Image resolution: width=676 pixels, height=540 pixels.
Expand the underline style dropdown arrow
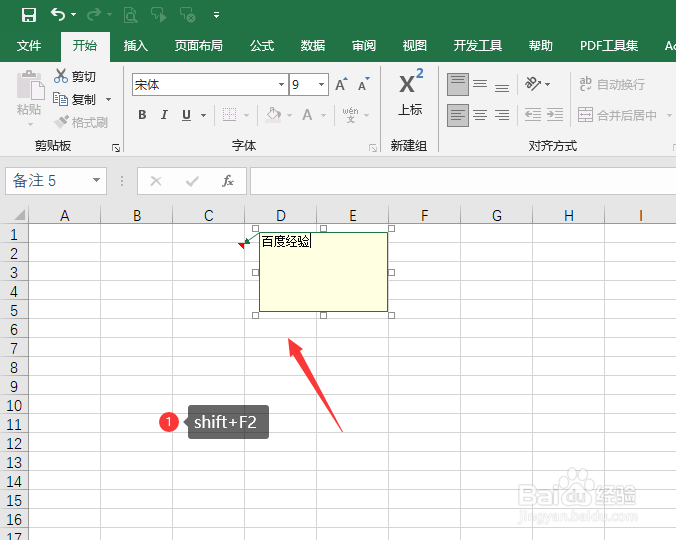coord(203,115)
